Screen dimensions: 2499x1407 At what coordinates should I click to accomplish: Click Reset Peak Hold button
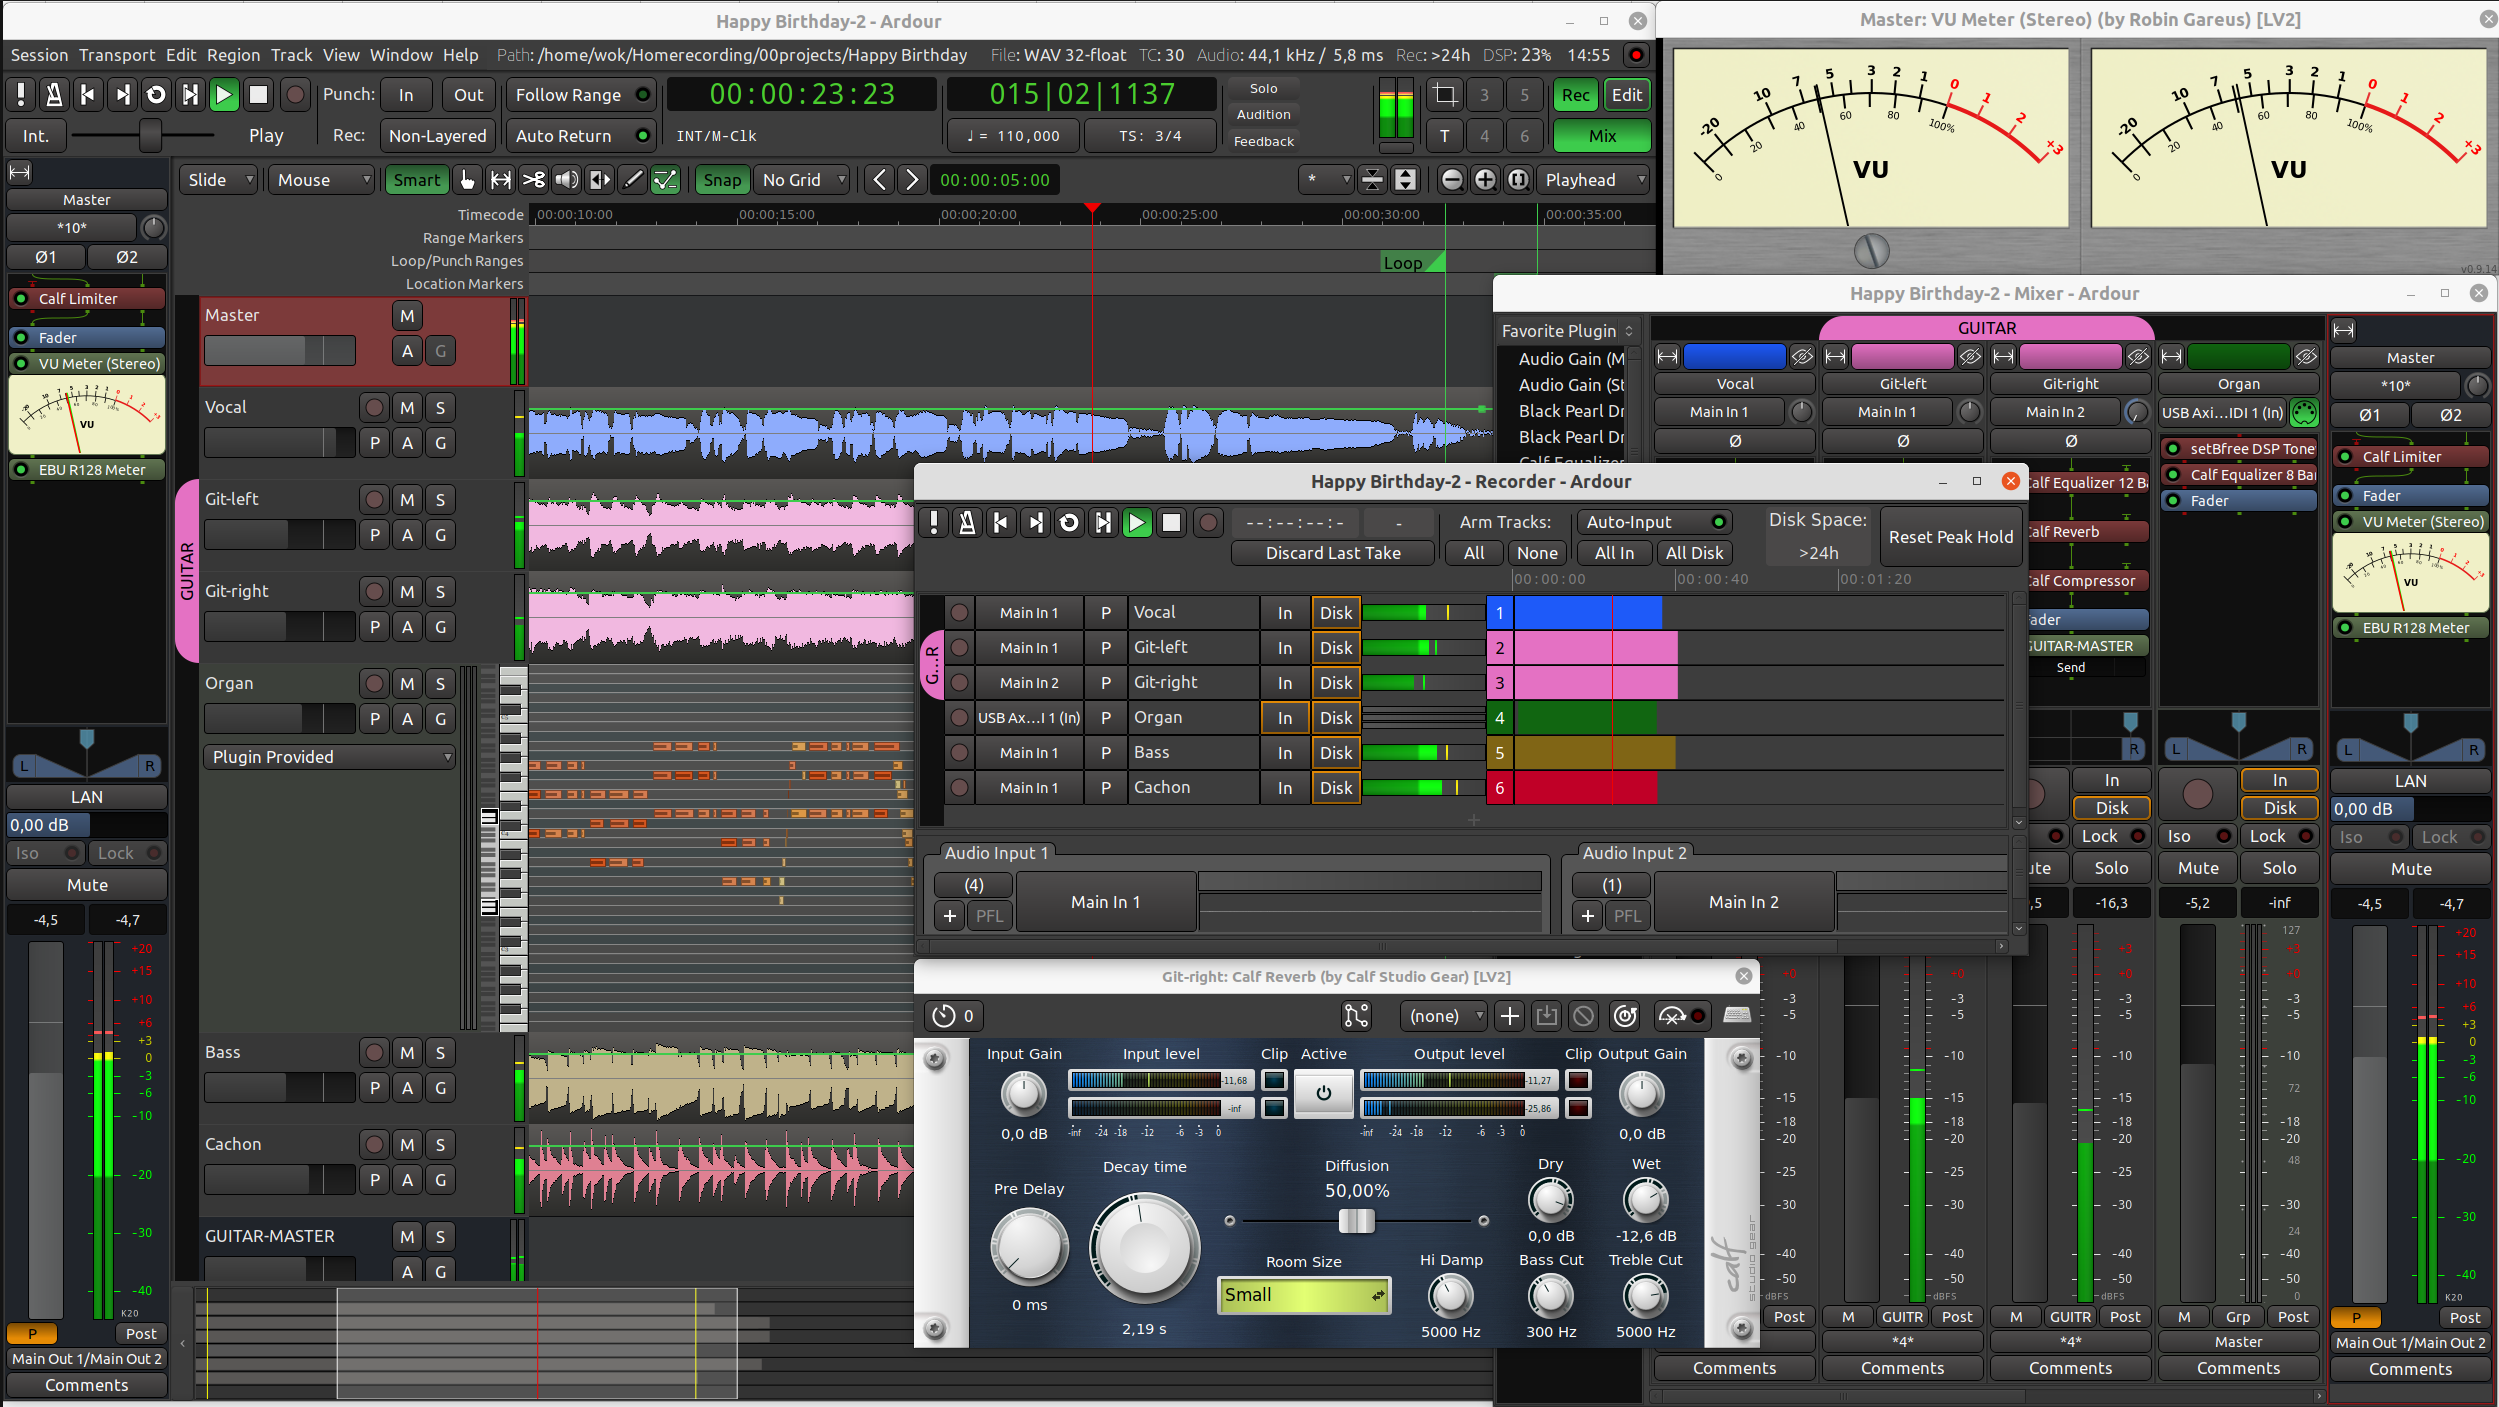(1950, 537)
